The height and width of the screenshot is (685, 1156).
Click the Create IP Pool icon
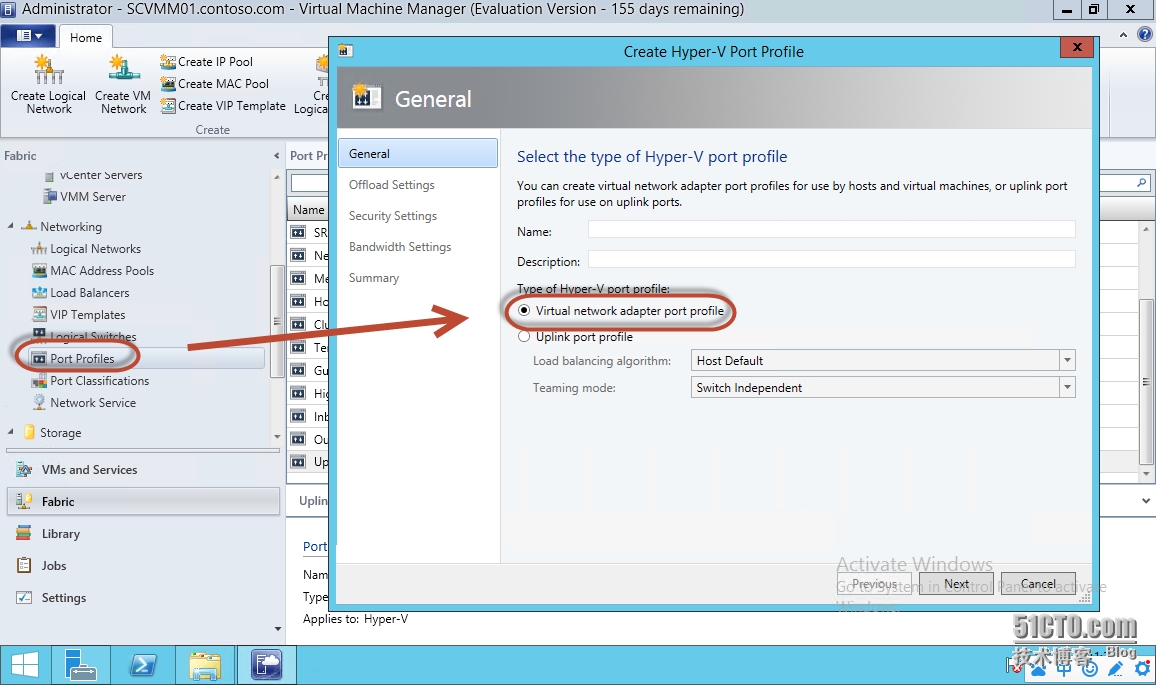point(168,62)
